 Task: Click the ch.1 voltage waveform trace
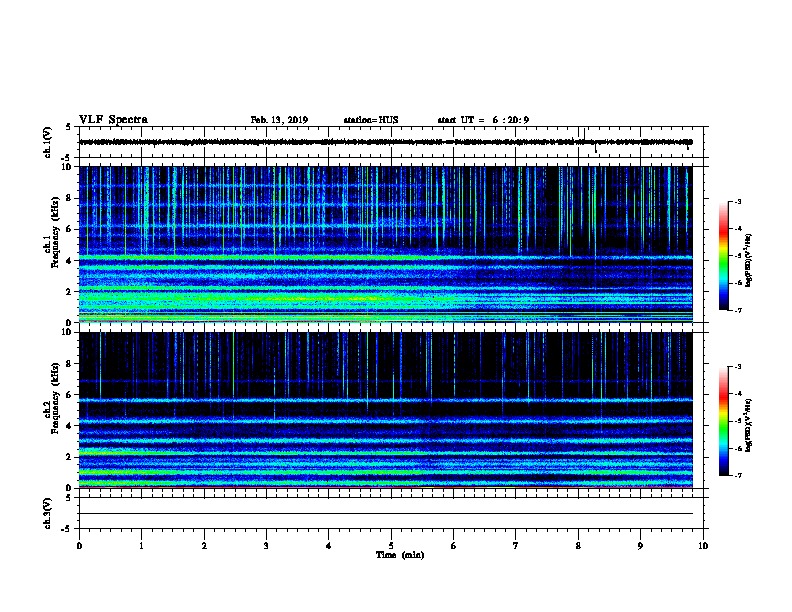[x=385, y=142]
